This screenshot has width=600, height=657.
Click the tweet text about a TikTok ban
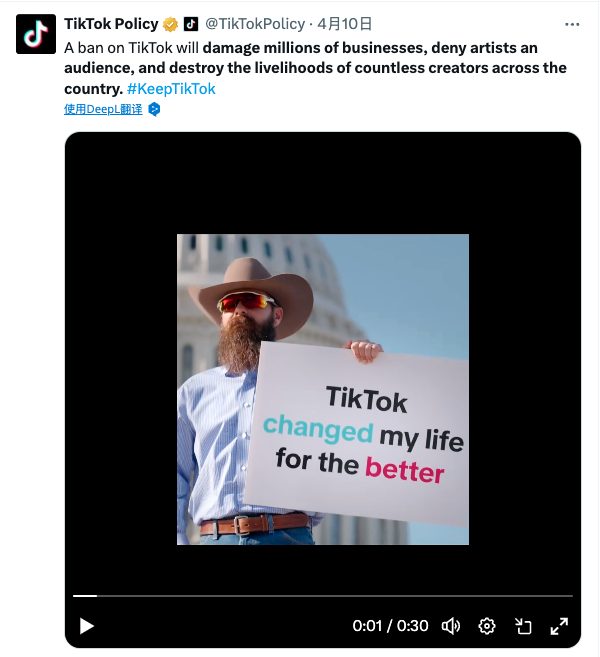315,68
